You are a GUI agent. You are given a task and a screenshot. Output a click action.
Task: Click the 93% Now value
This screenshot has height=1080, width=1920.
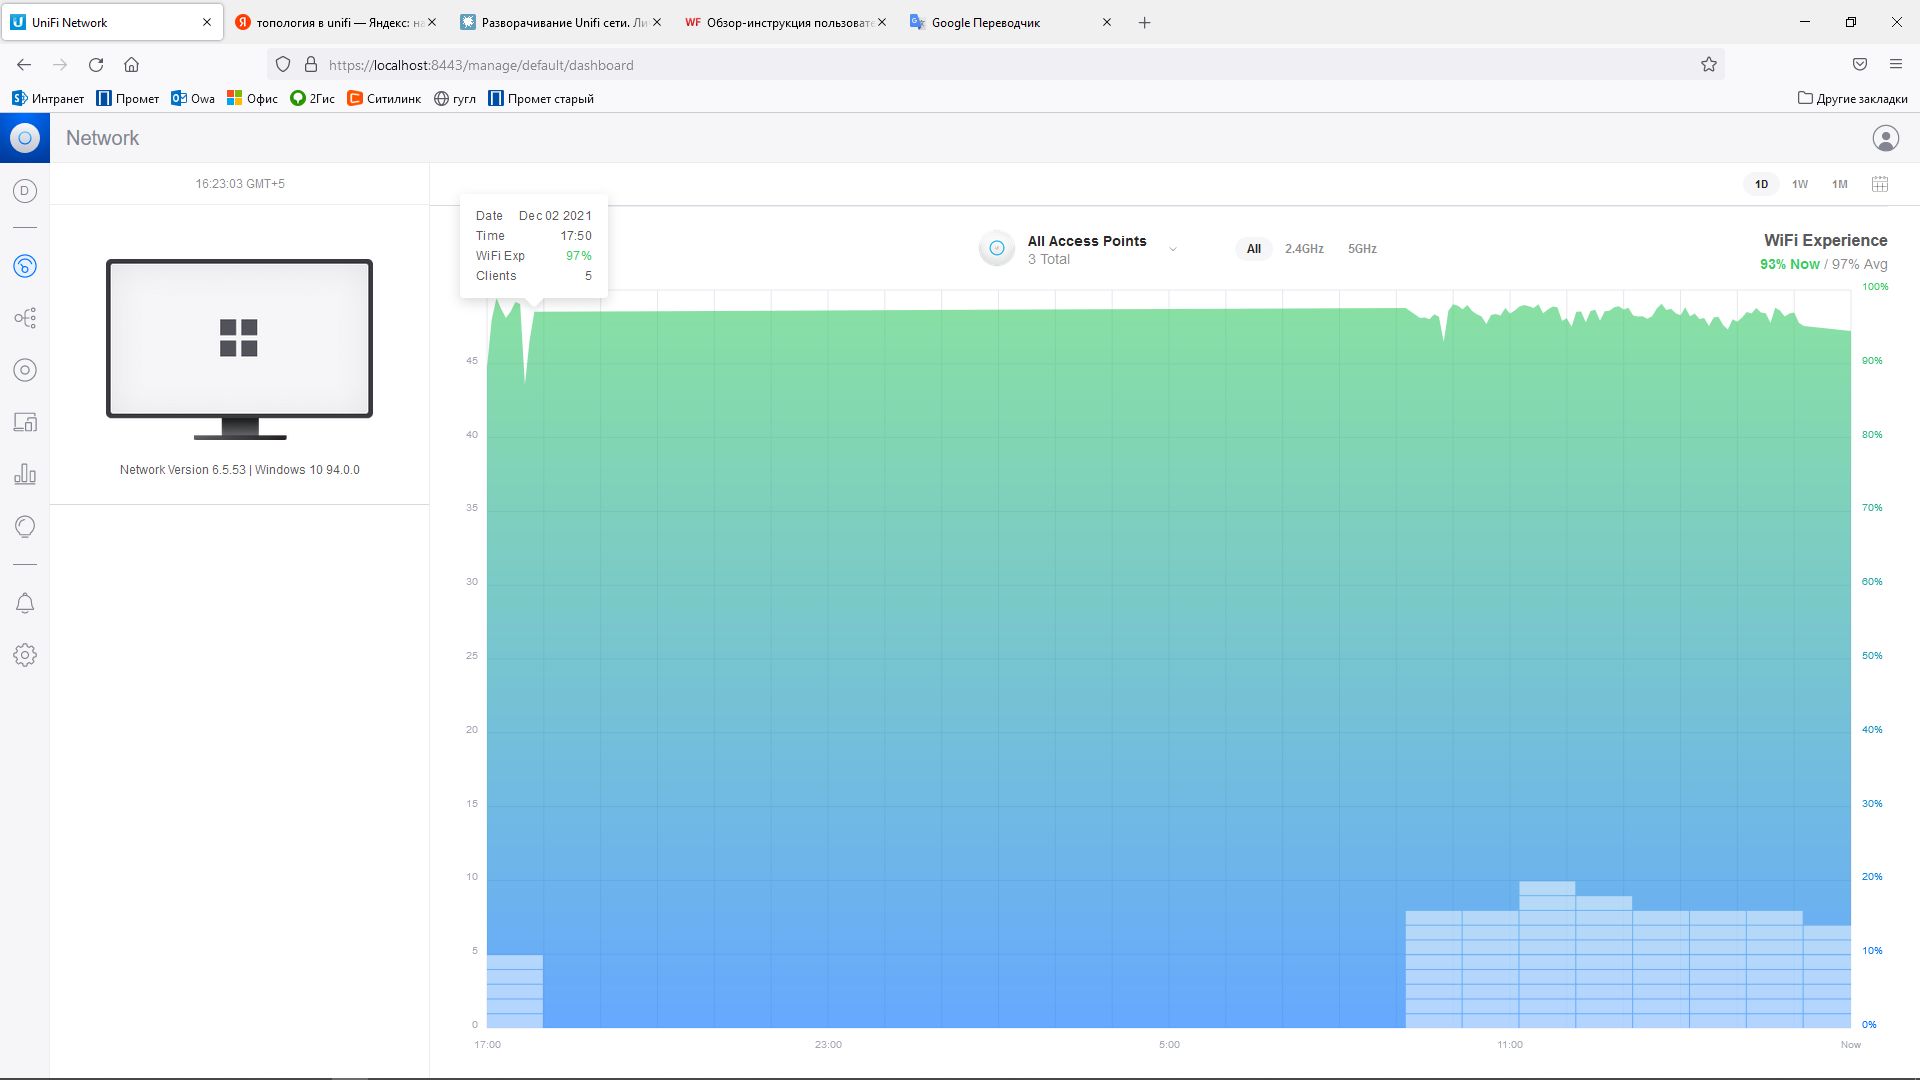click(1789, 264)
